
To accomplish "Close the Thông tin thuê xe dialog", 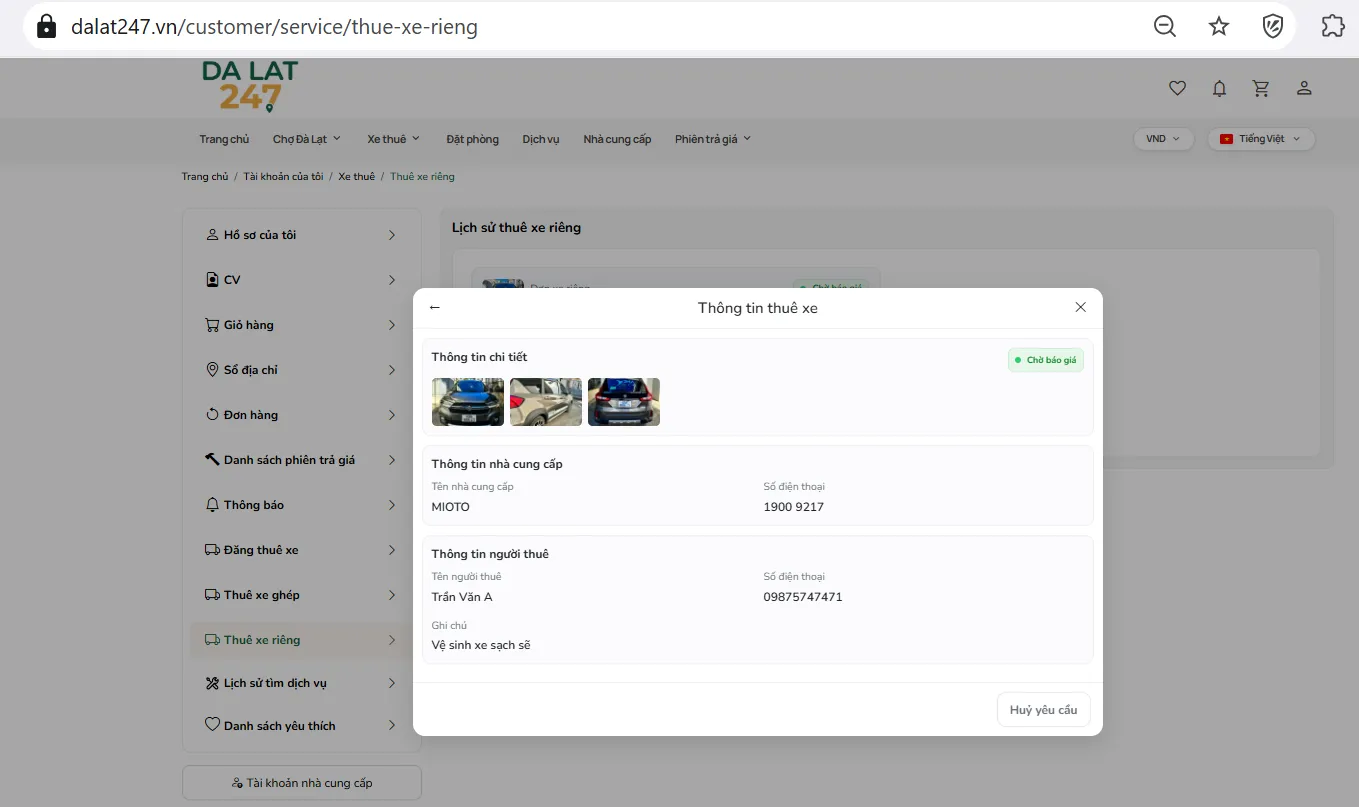I will [1080, 307].
